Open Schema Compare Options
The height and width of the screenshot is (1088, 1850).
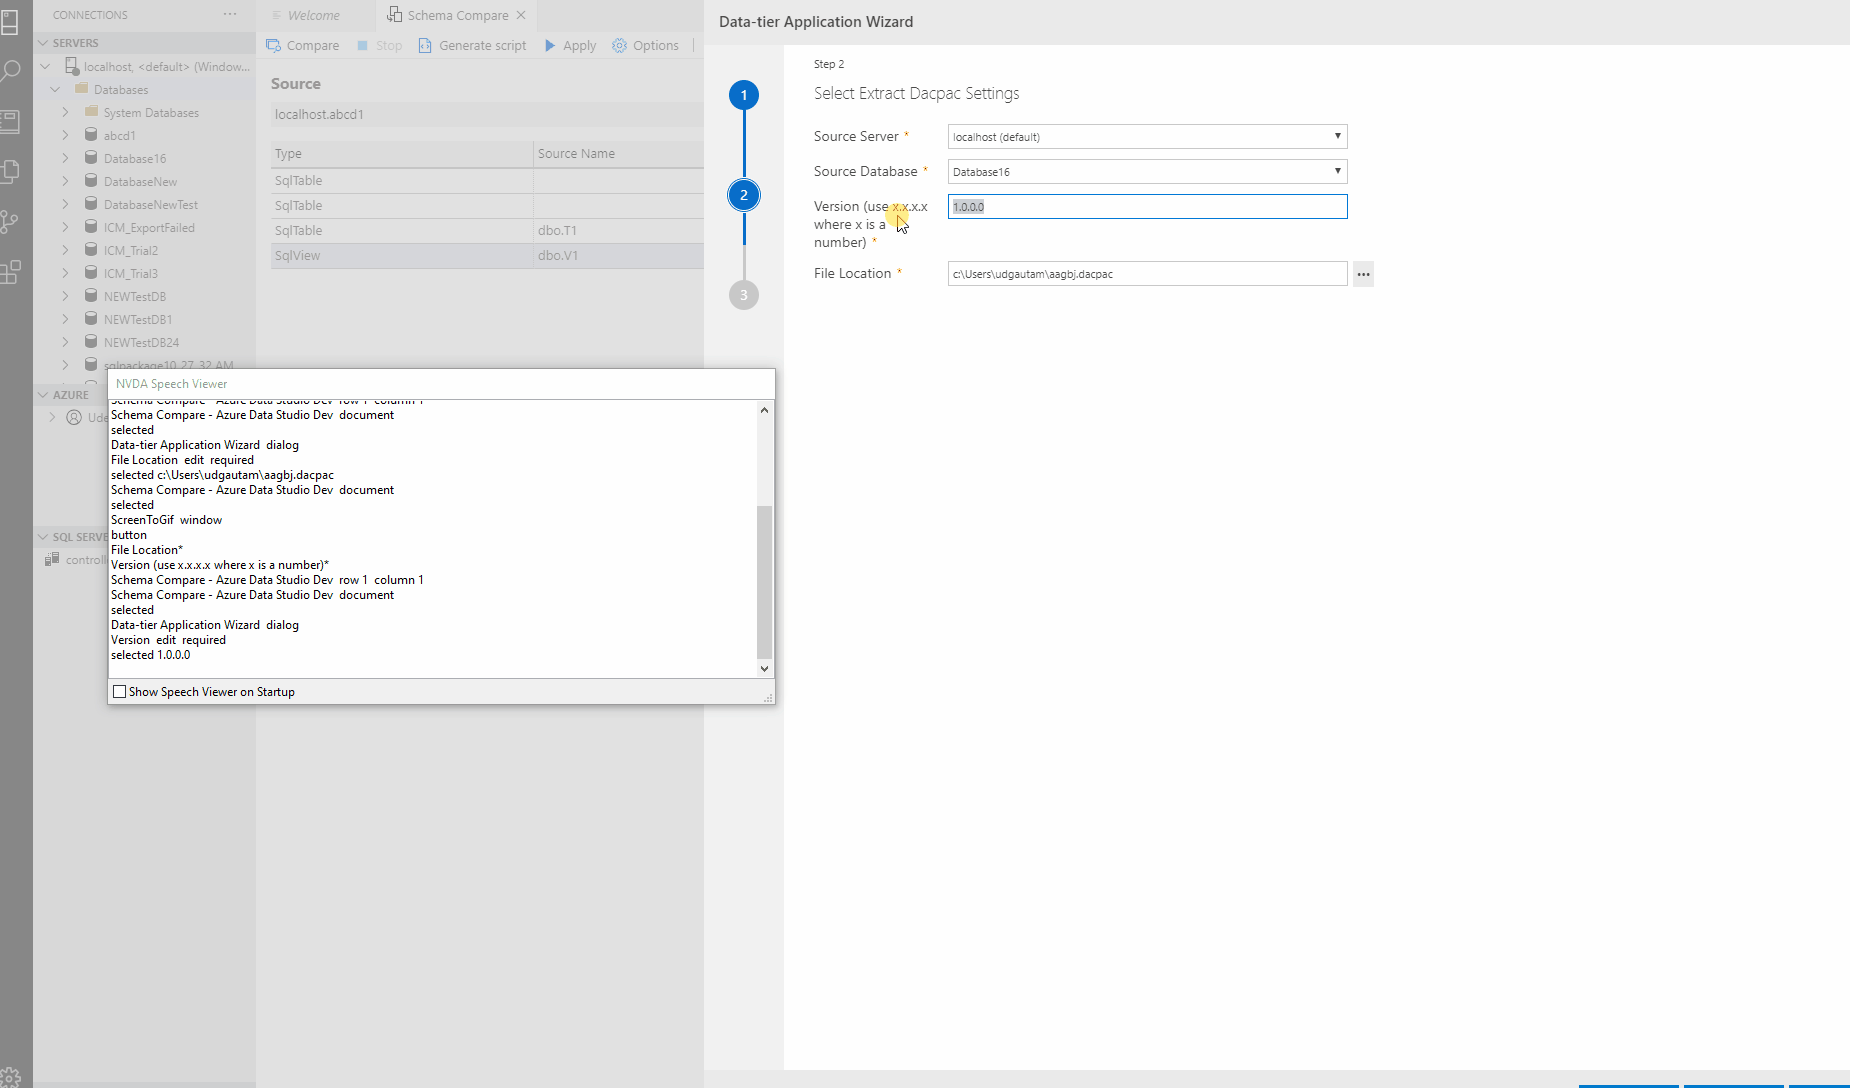(645, 45)
